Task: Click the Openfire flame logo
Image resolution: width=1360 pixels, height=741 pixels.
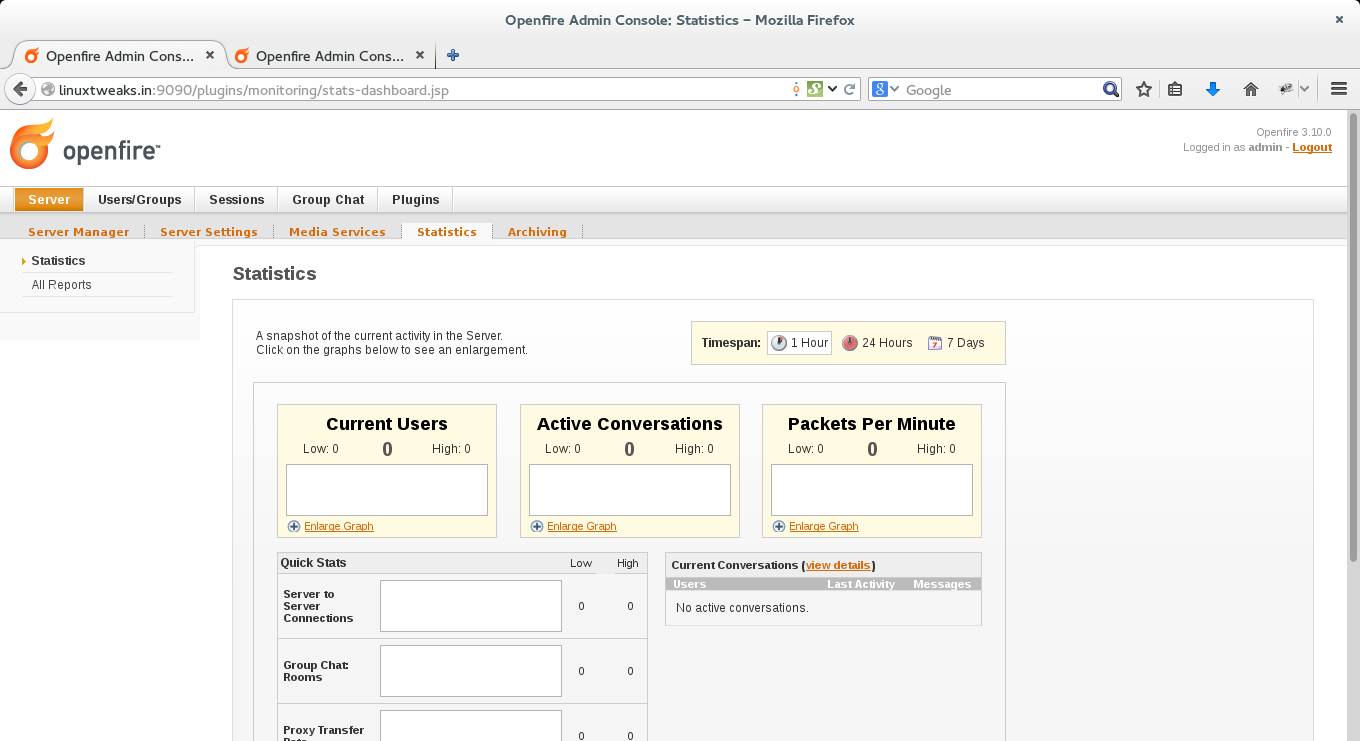Action: (31, 144)
